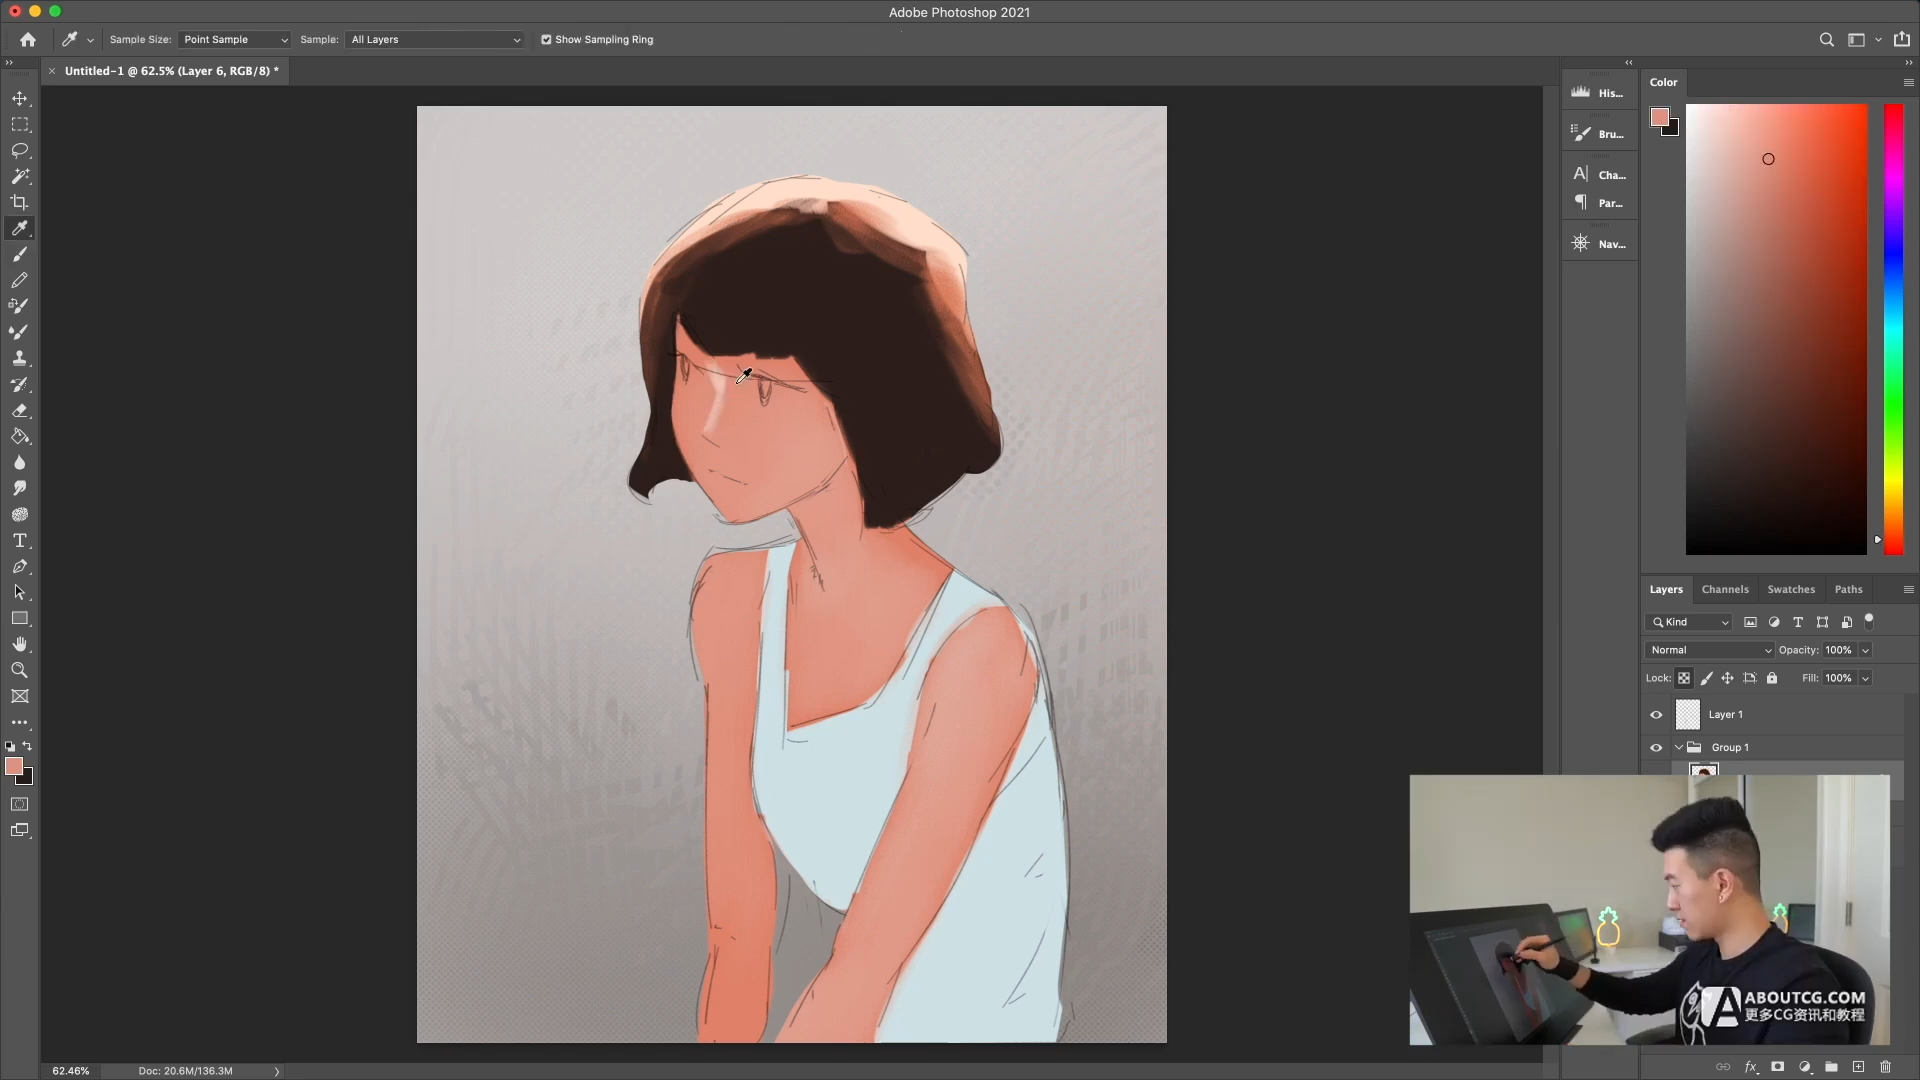Toggle pixel layer filter
The height and width of the screenshot is (1080, 1920).
pyautogui.click(x=1750, y=622)
